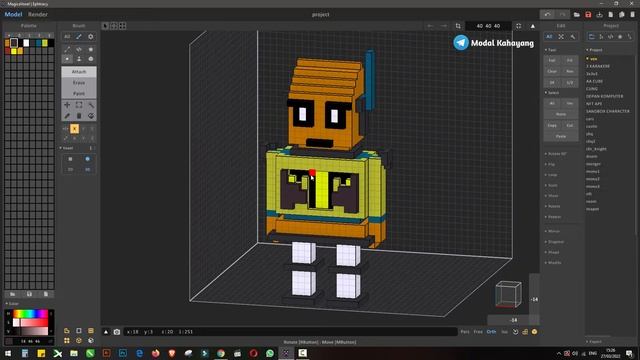Select the magic wand tool icon
640x360 pixels.
tap(91, 105)
